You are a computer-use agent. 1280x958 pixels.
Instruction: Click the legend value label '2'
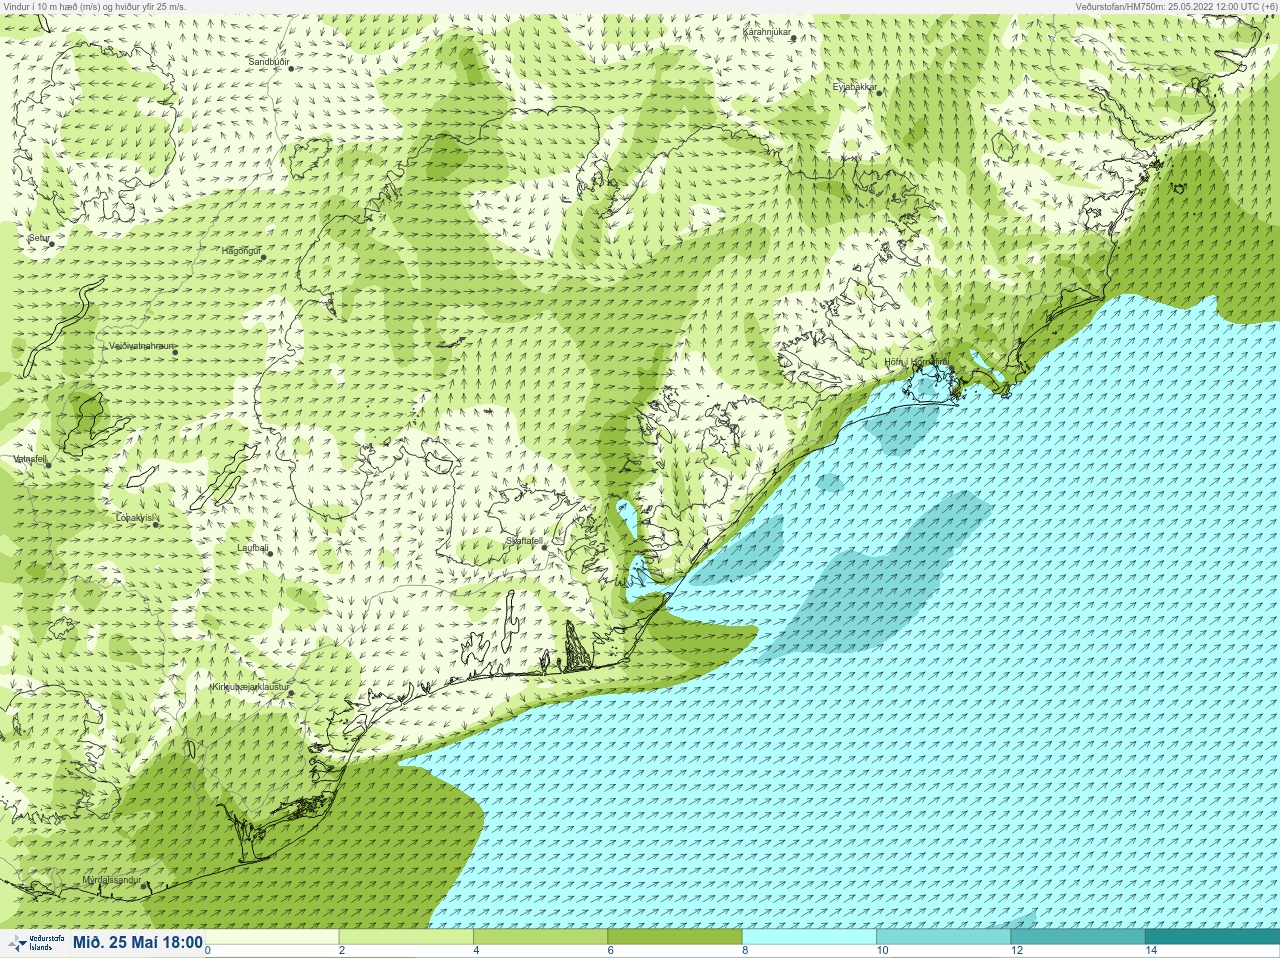(342, 951)
